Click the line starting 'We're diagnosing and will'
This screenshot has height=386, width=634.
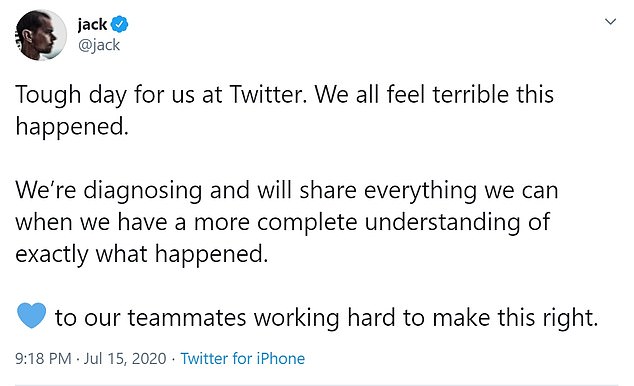click(x=287, y=191)
